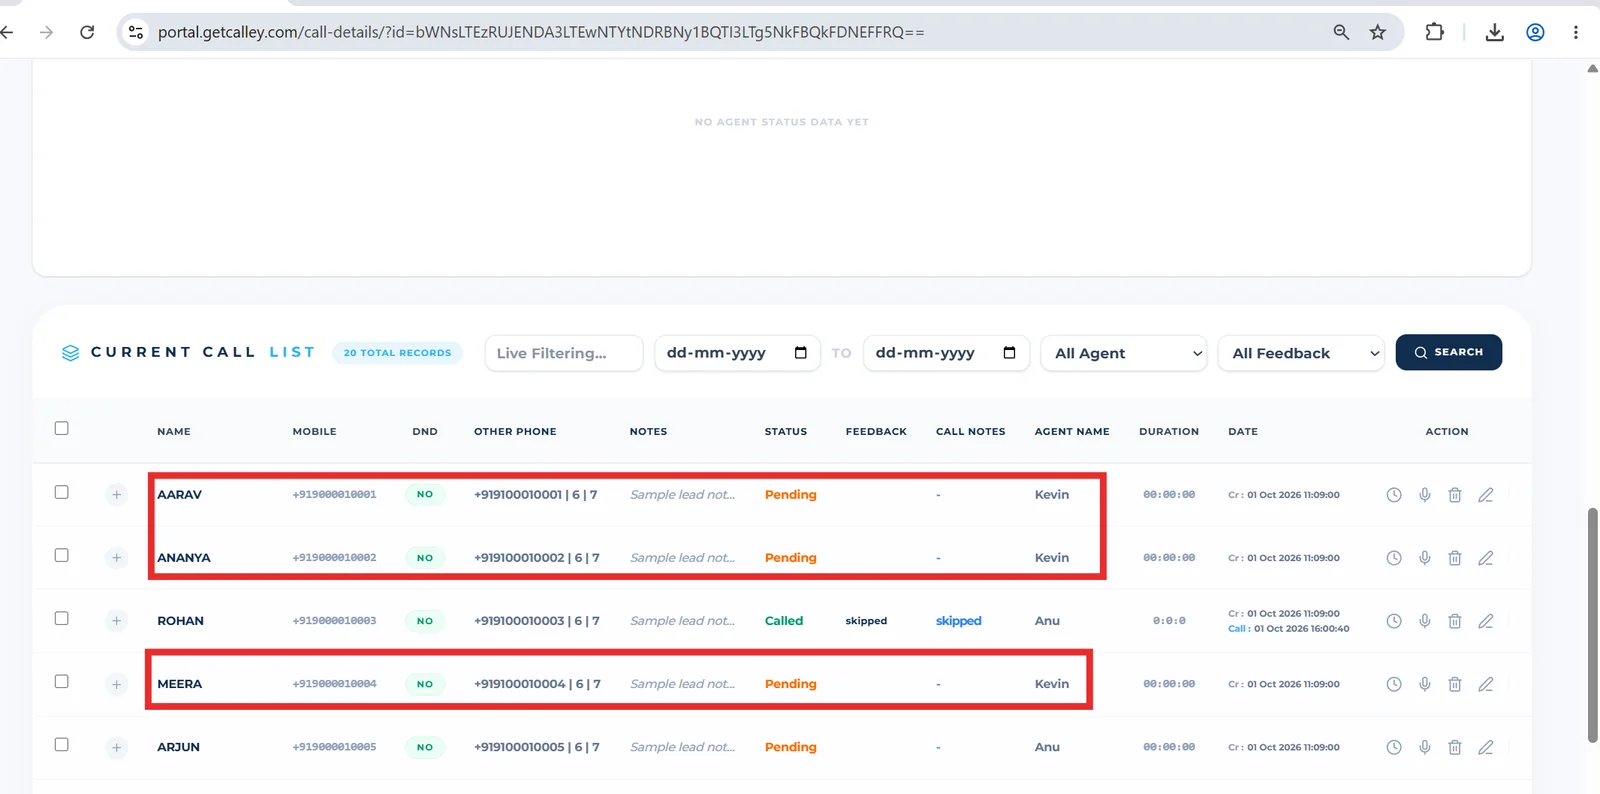This screenshot has width=1600, height=794.
Task: Click microphone recording icon in AARAV row
Action: 1425,495
